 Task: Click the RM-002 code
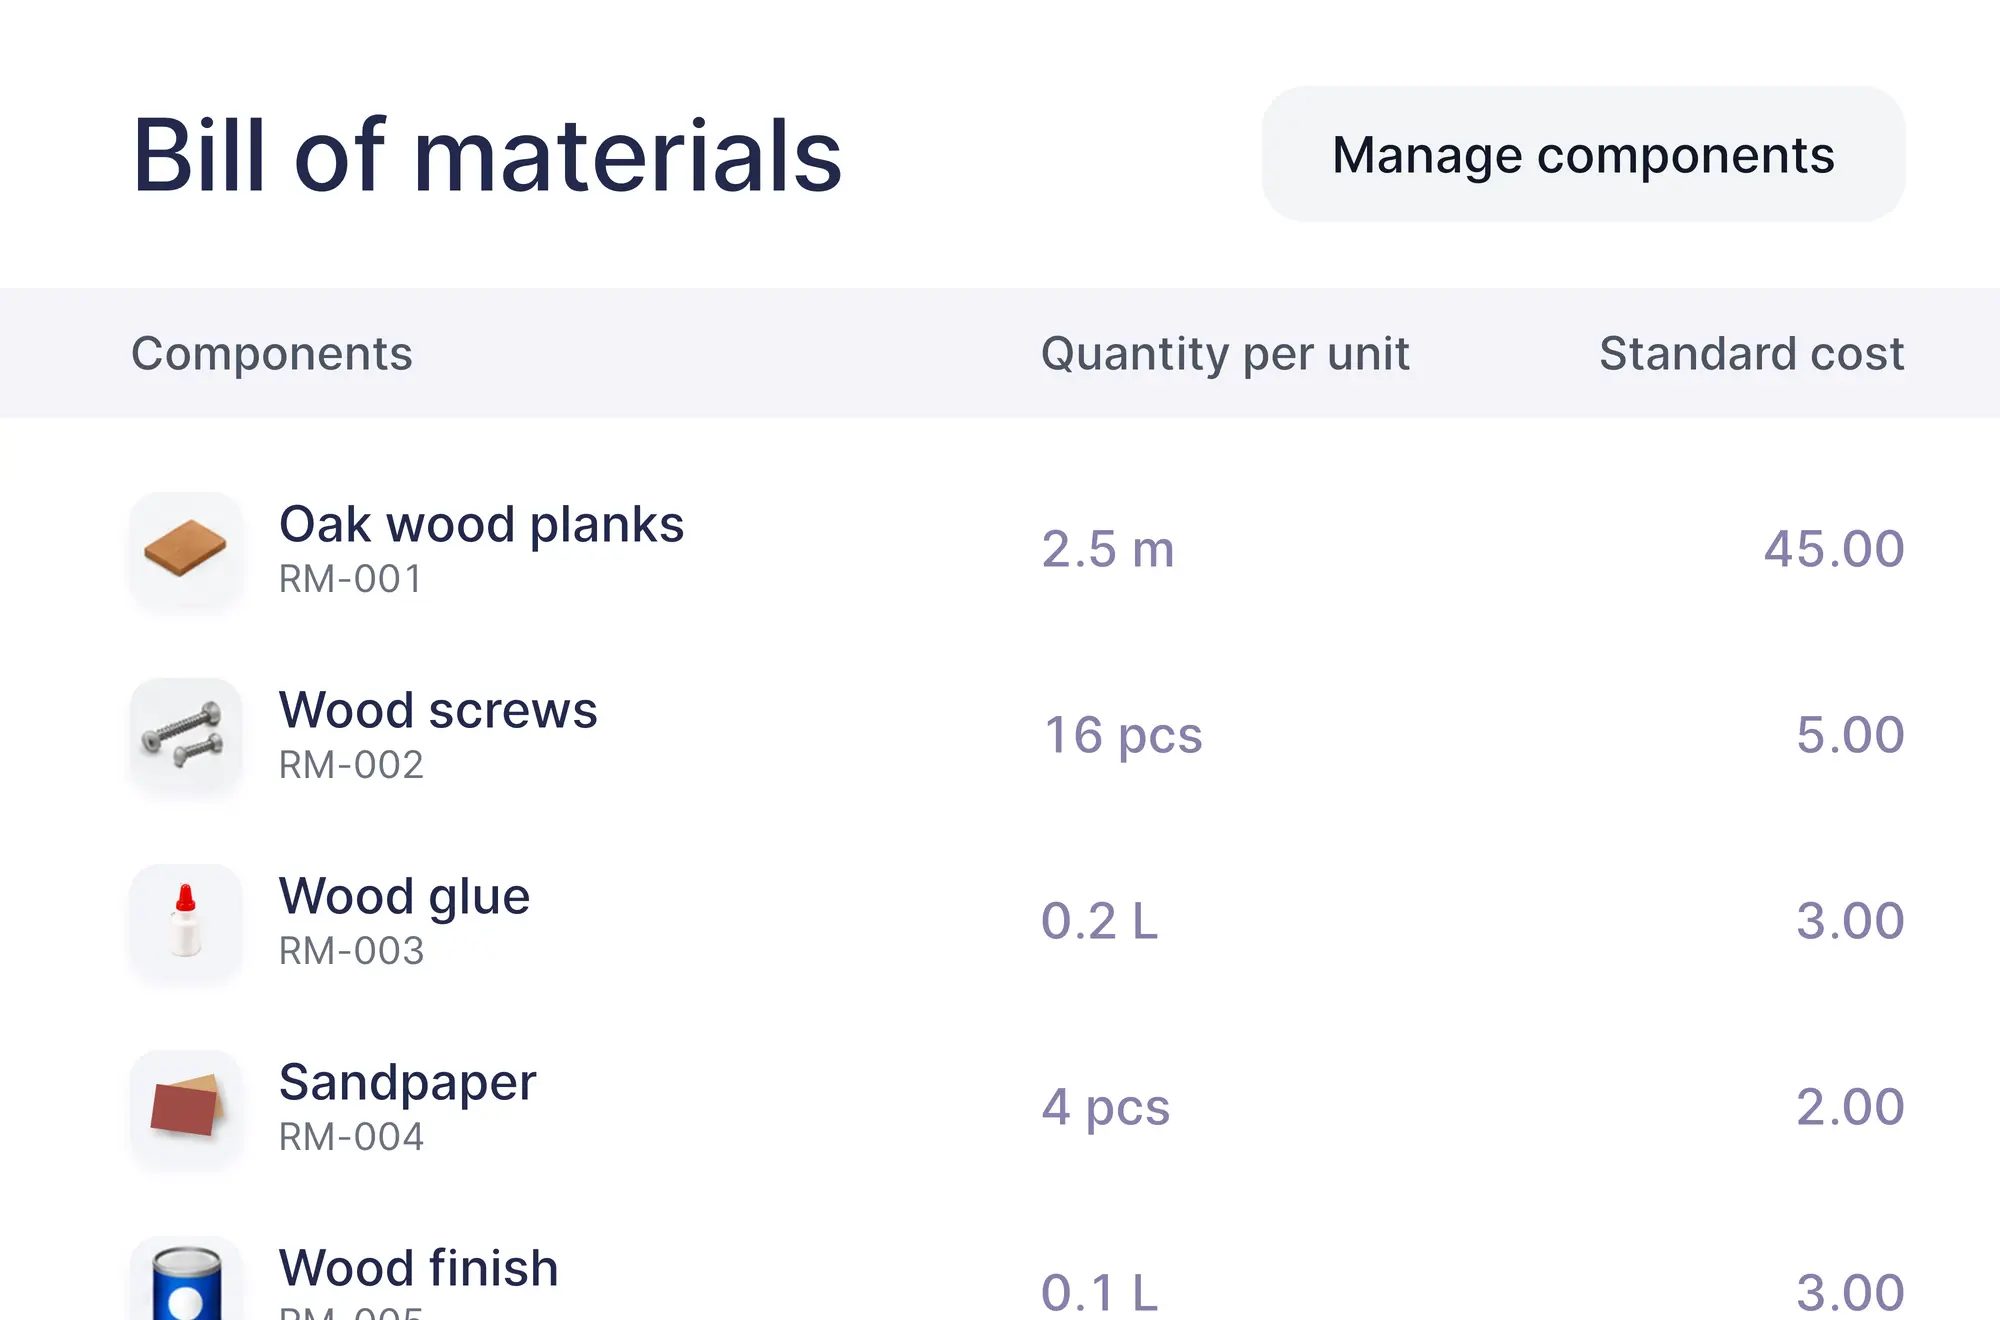coord(351,765)
